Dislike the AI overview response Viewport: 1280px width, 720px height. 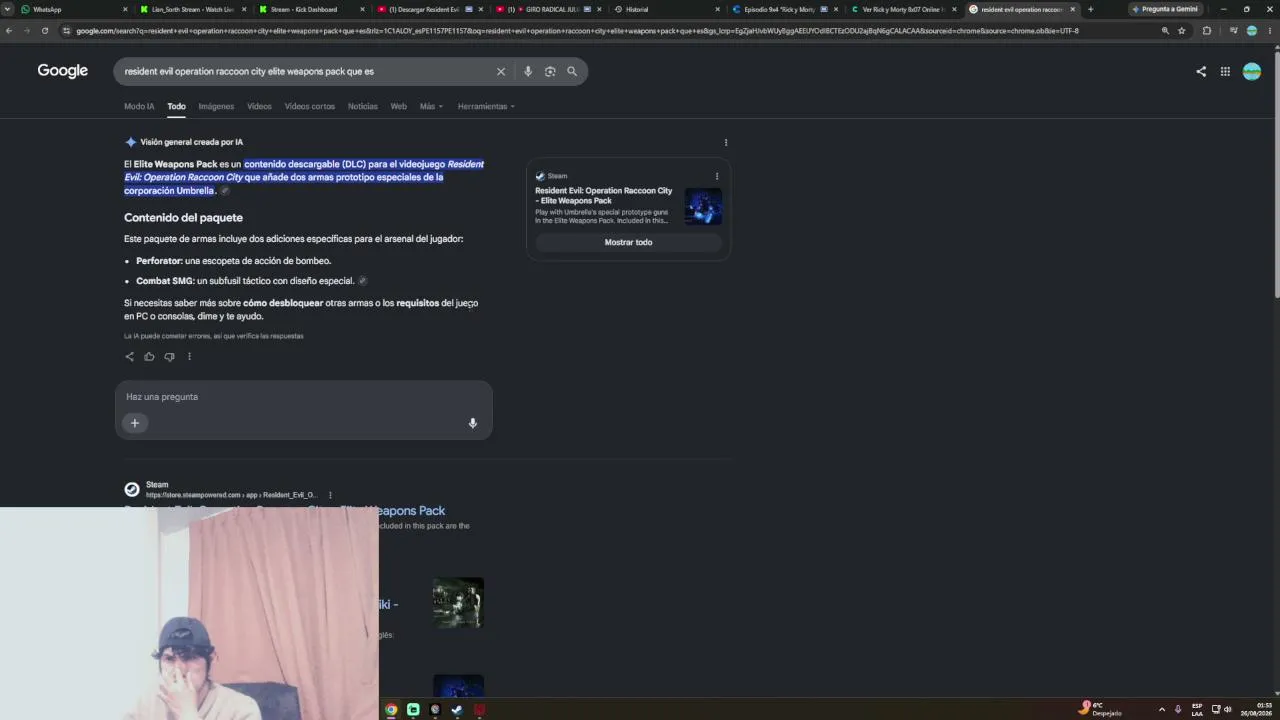click(x=169, y=356)
